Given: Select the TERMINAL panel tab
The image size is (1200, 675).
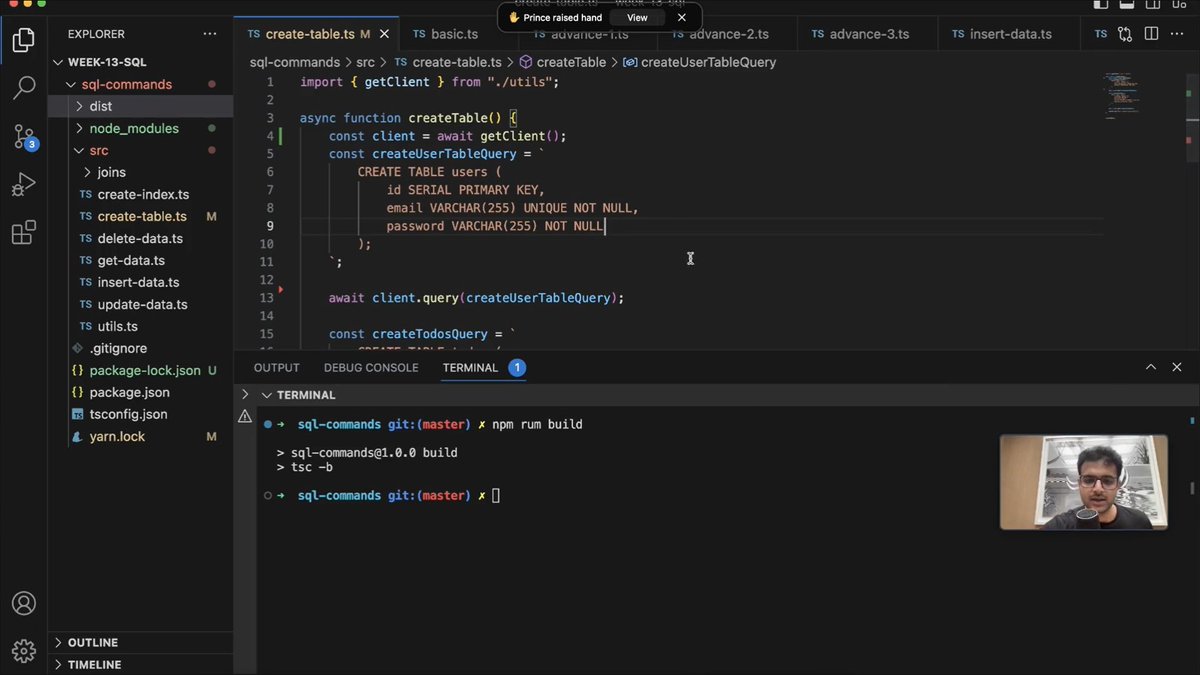Looking at the screenshot, I should 470,368.
